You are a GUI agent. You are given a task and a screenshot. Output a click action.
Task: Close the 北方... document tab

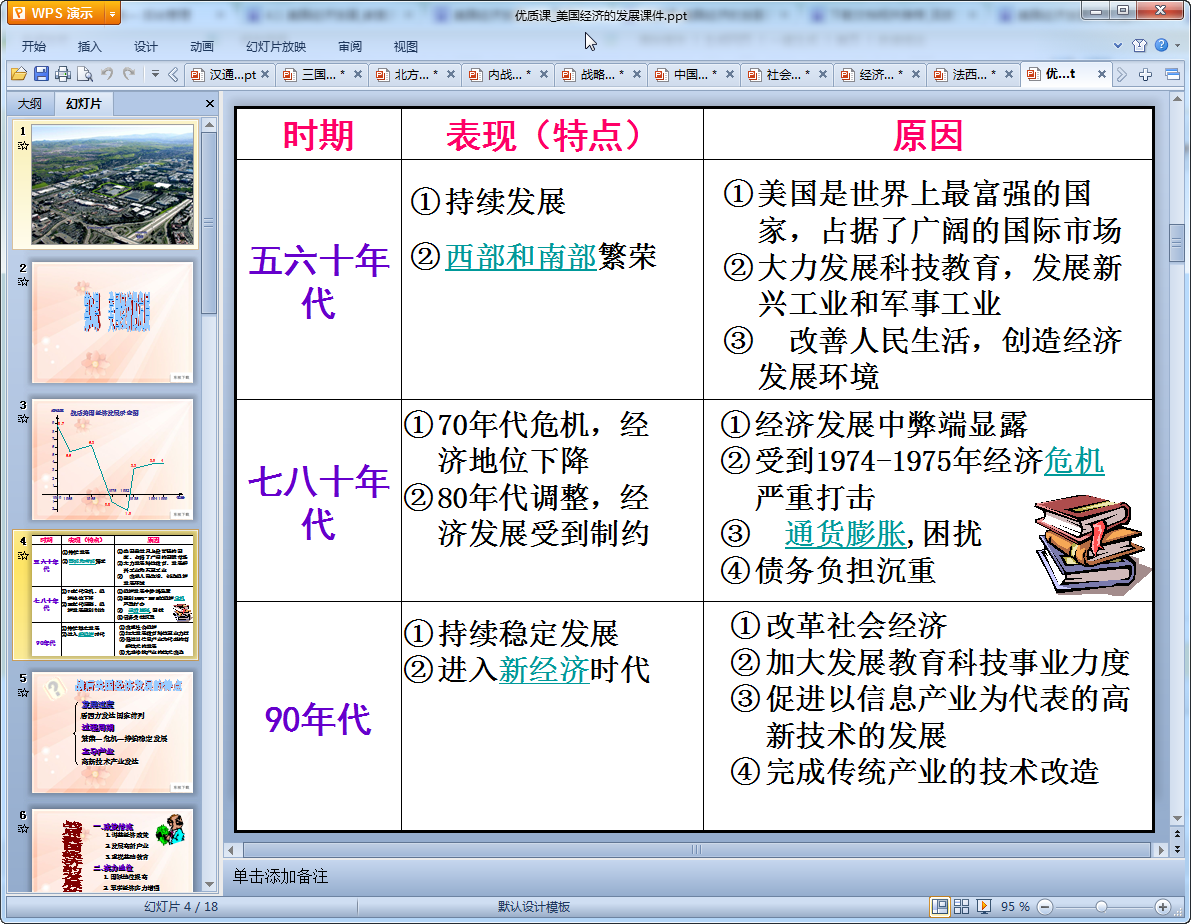tap(451, 74)
